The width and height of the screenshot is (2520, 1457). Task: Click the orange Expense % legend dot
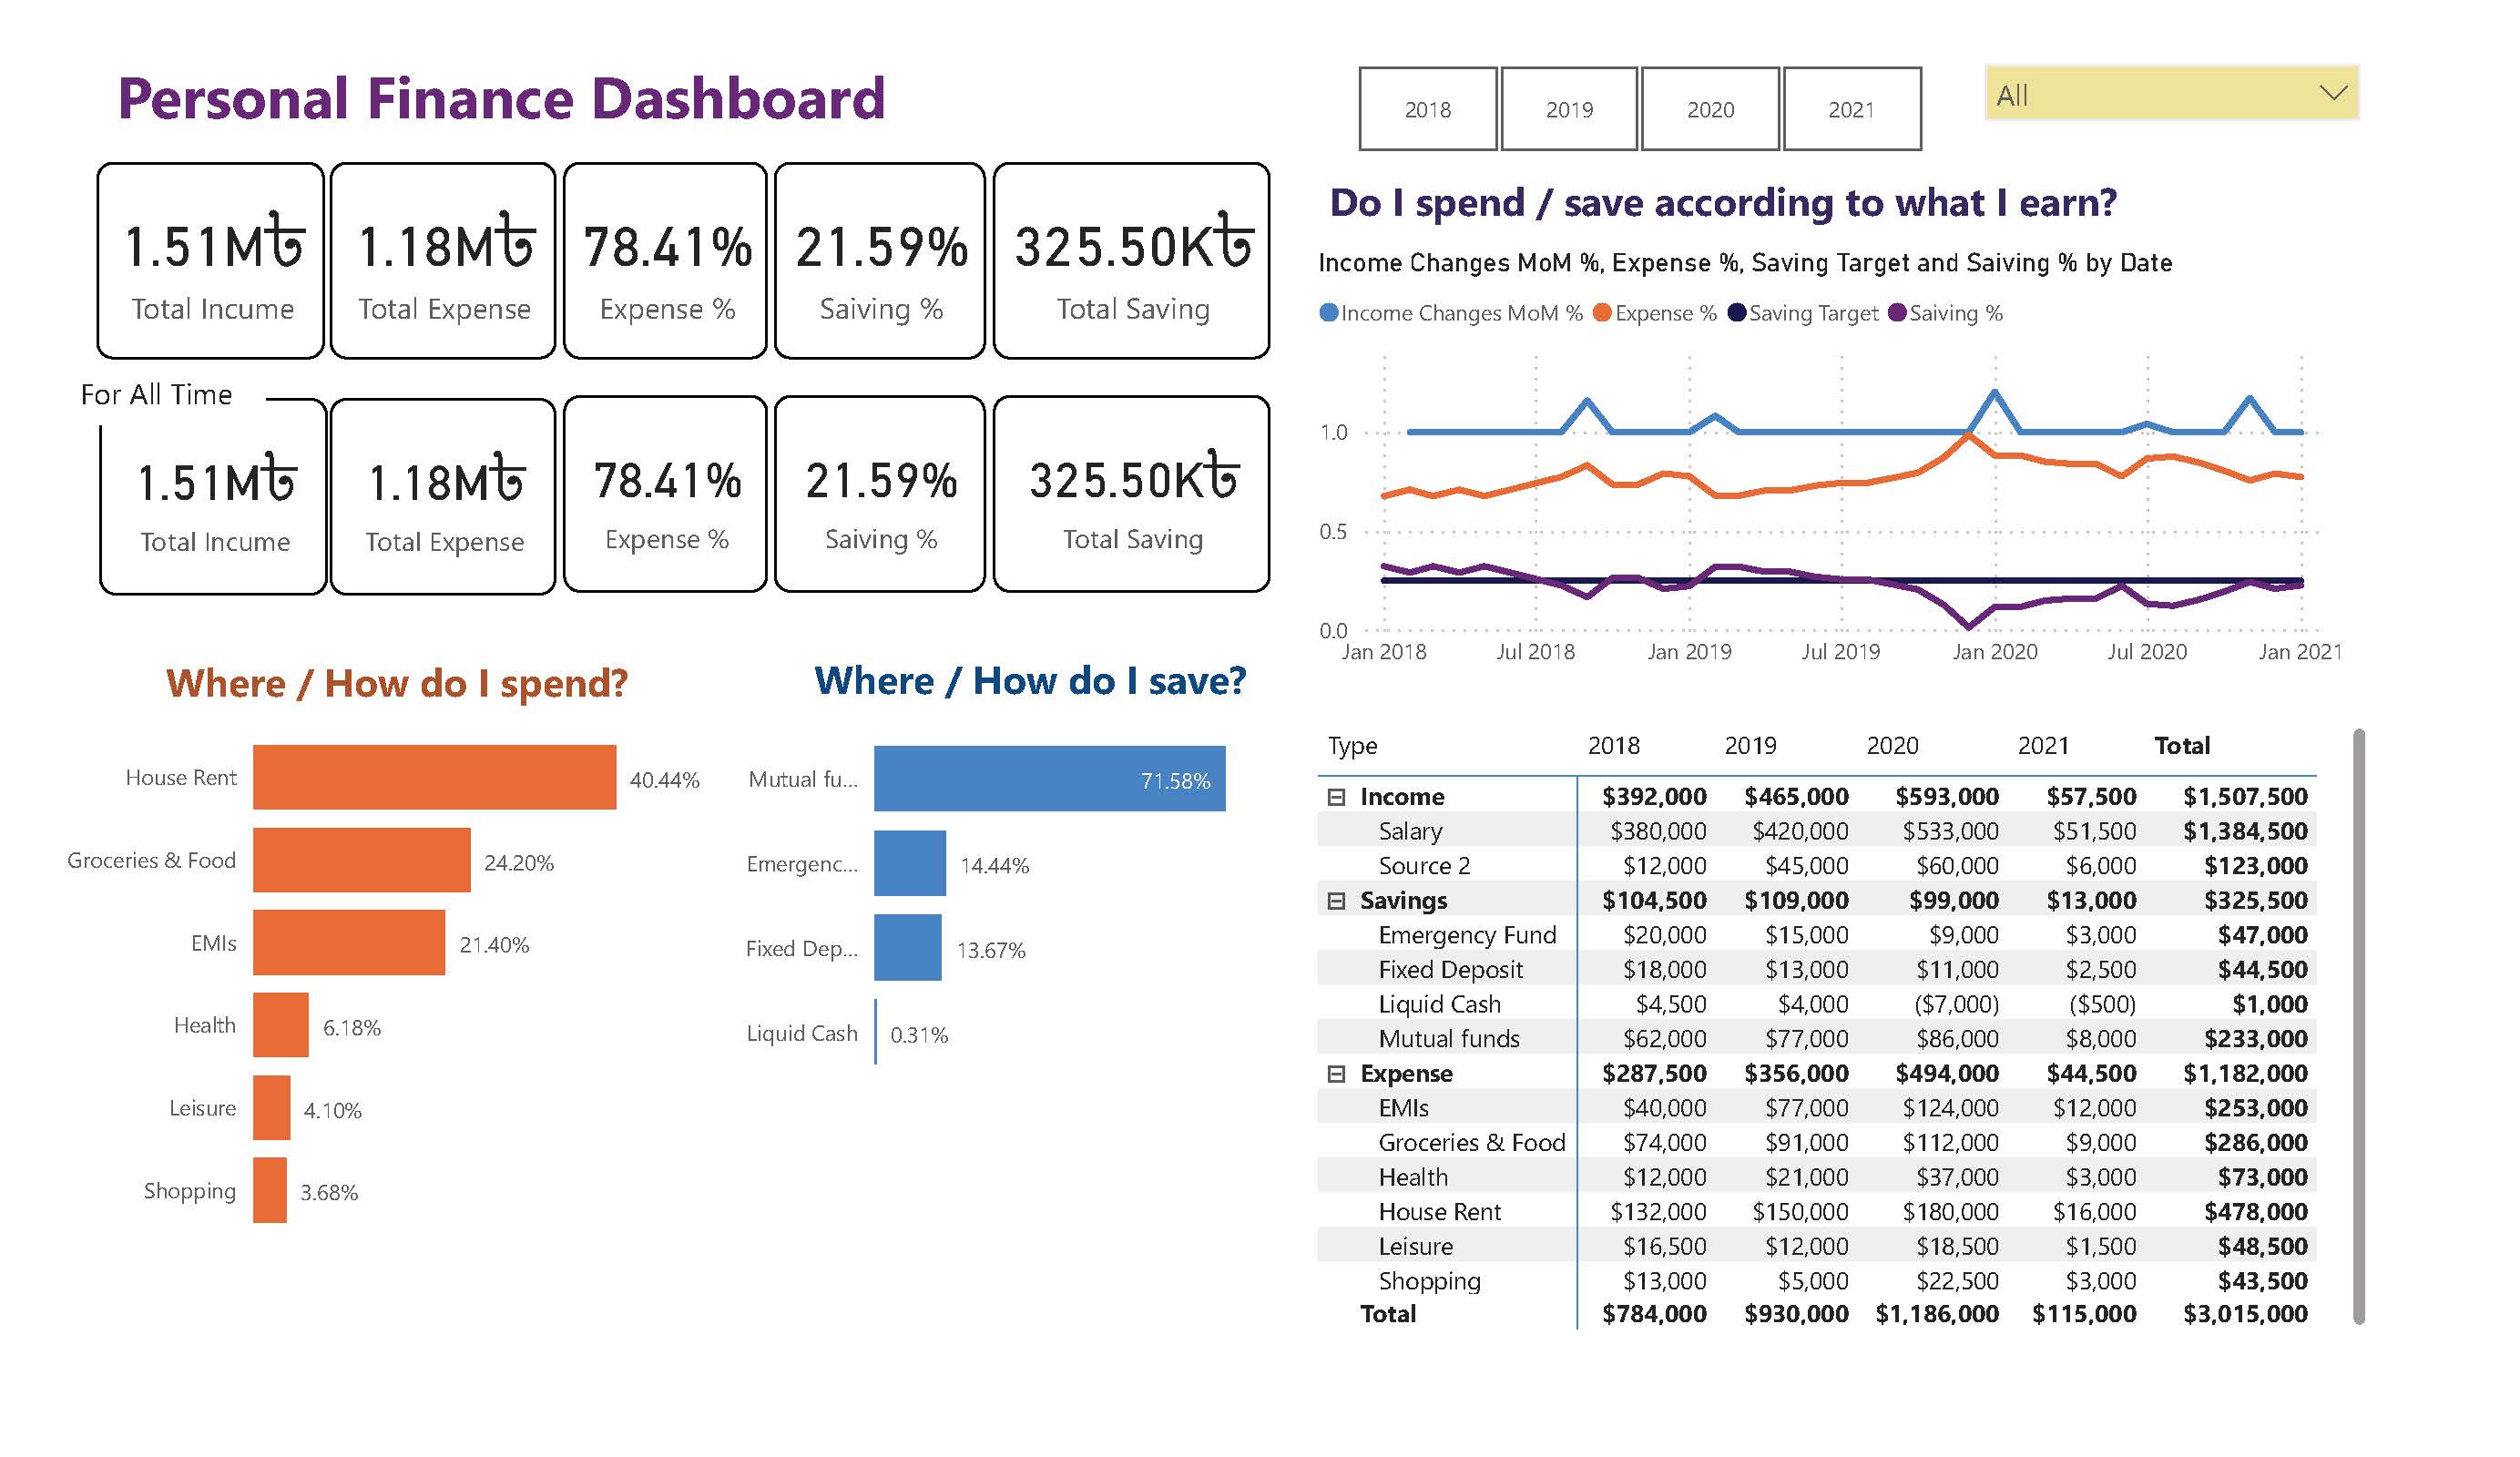pyautogui.click(x=1602, y=313)
